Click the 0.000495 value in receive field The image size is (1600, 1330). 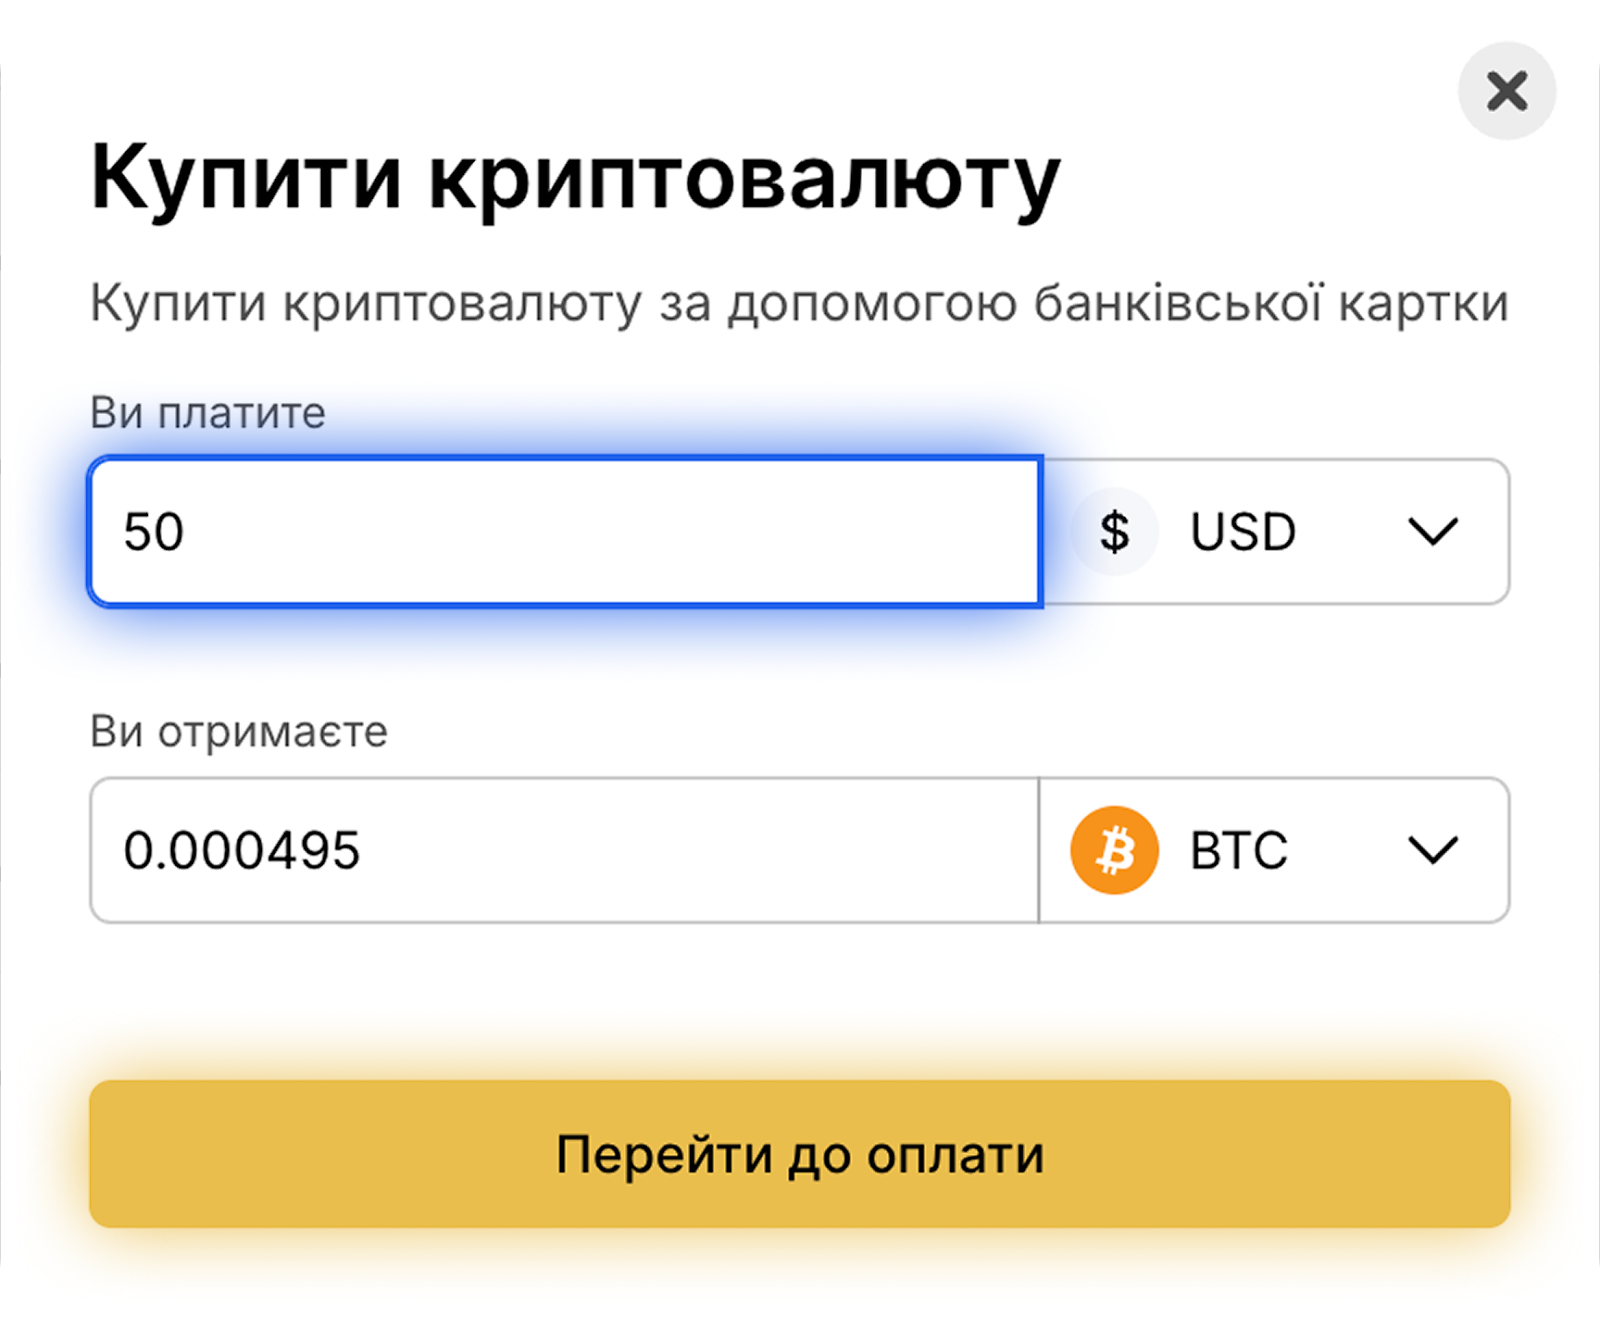click(241, 850)
